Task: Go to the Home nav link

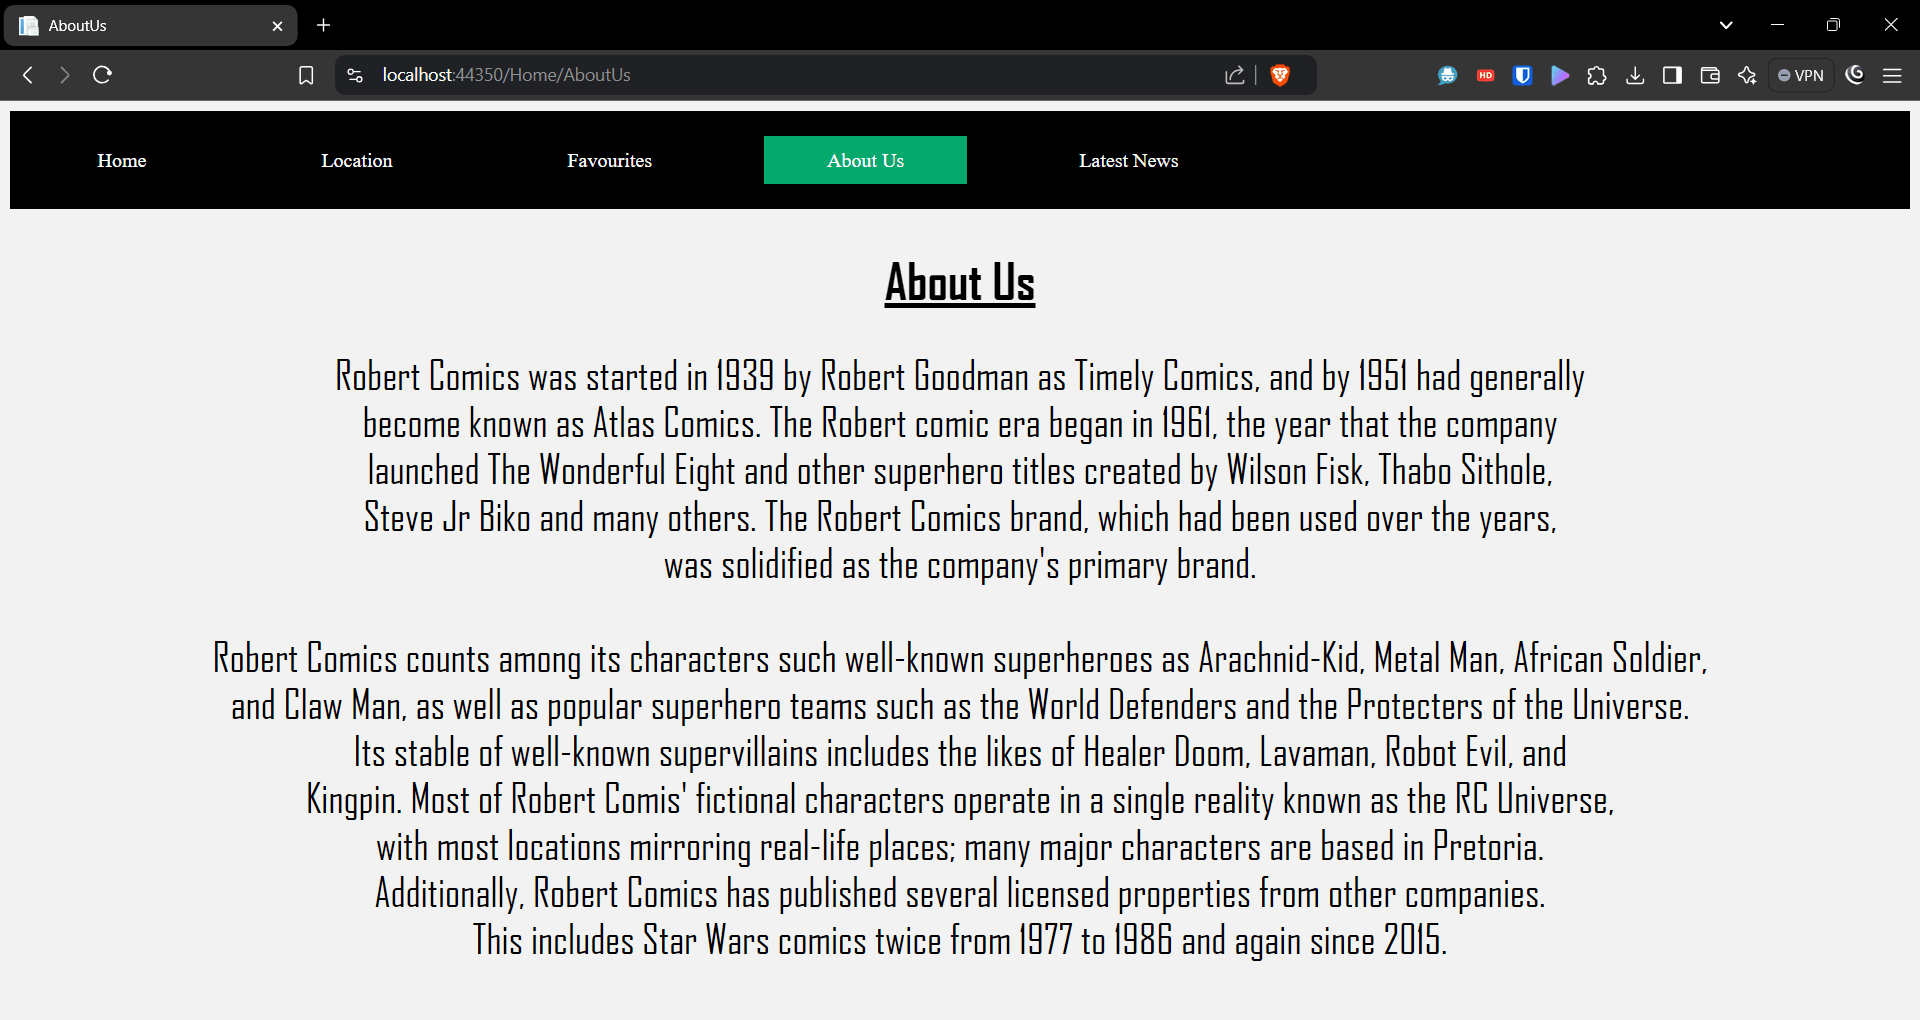Action: pyautogui.click(x=122, y=160)
